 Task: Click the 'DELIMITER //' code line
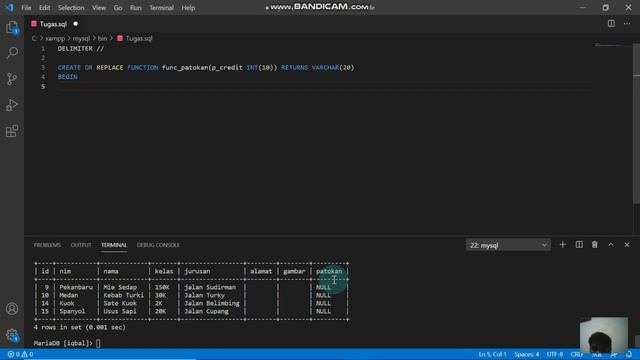tap(81, 49)
